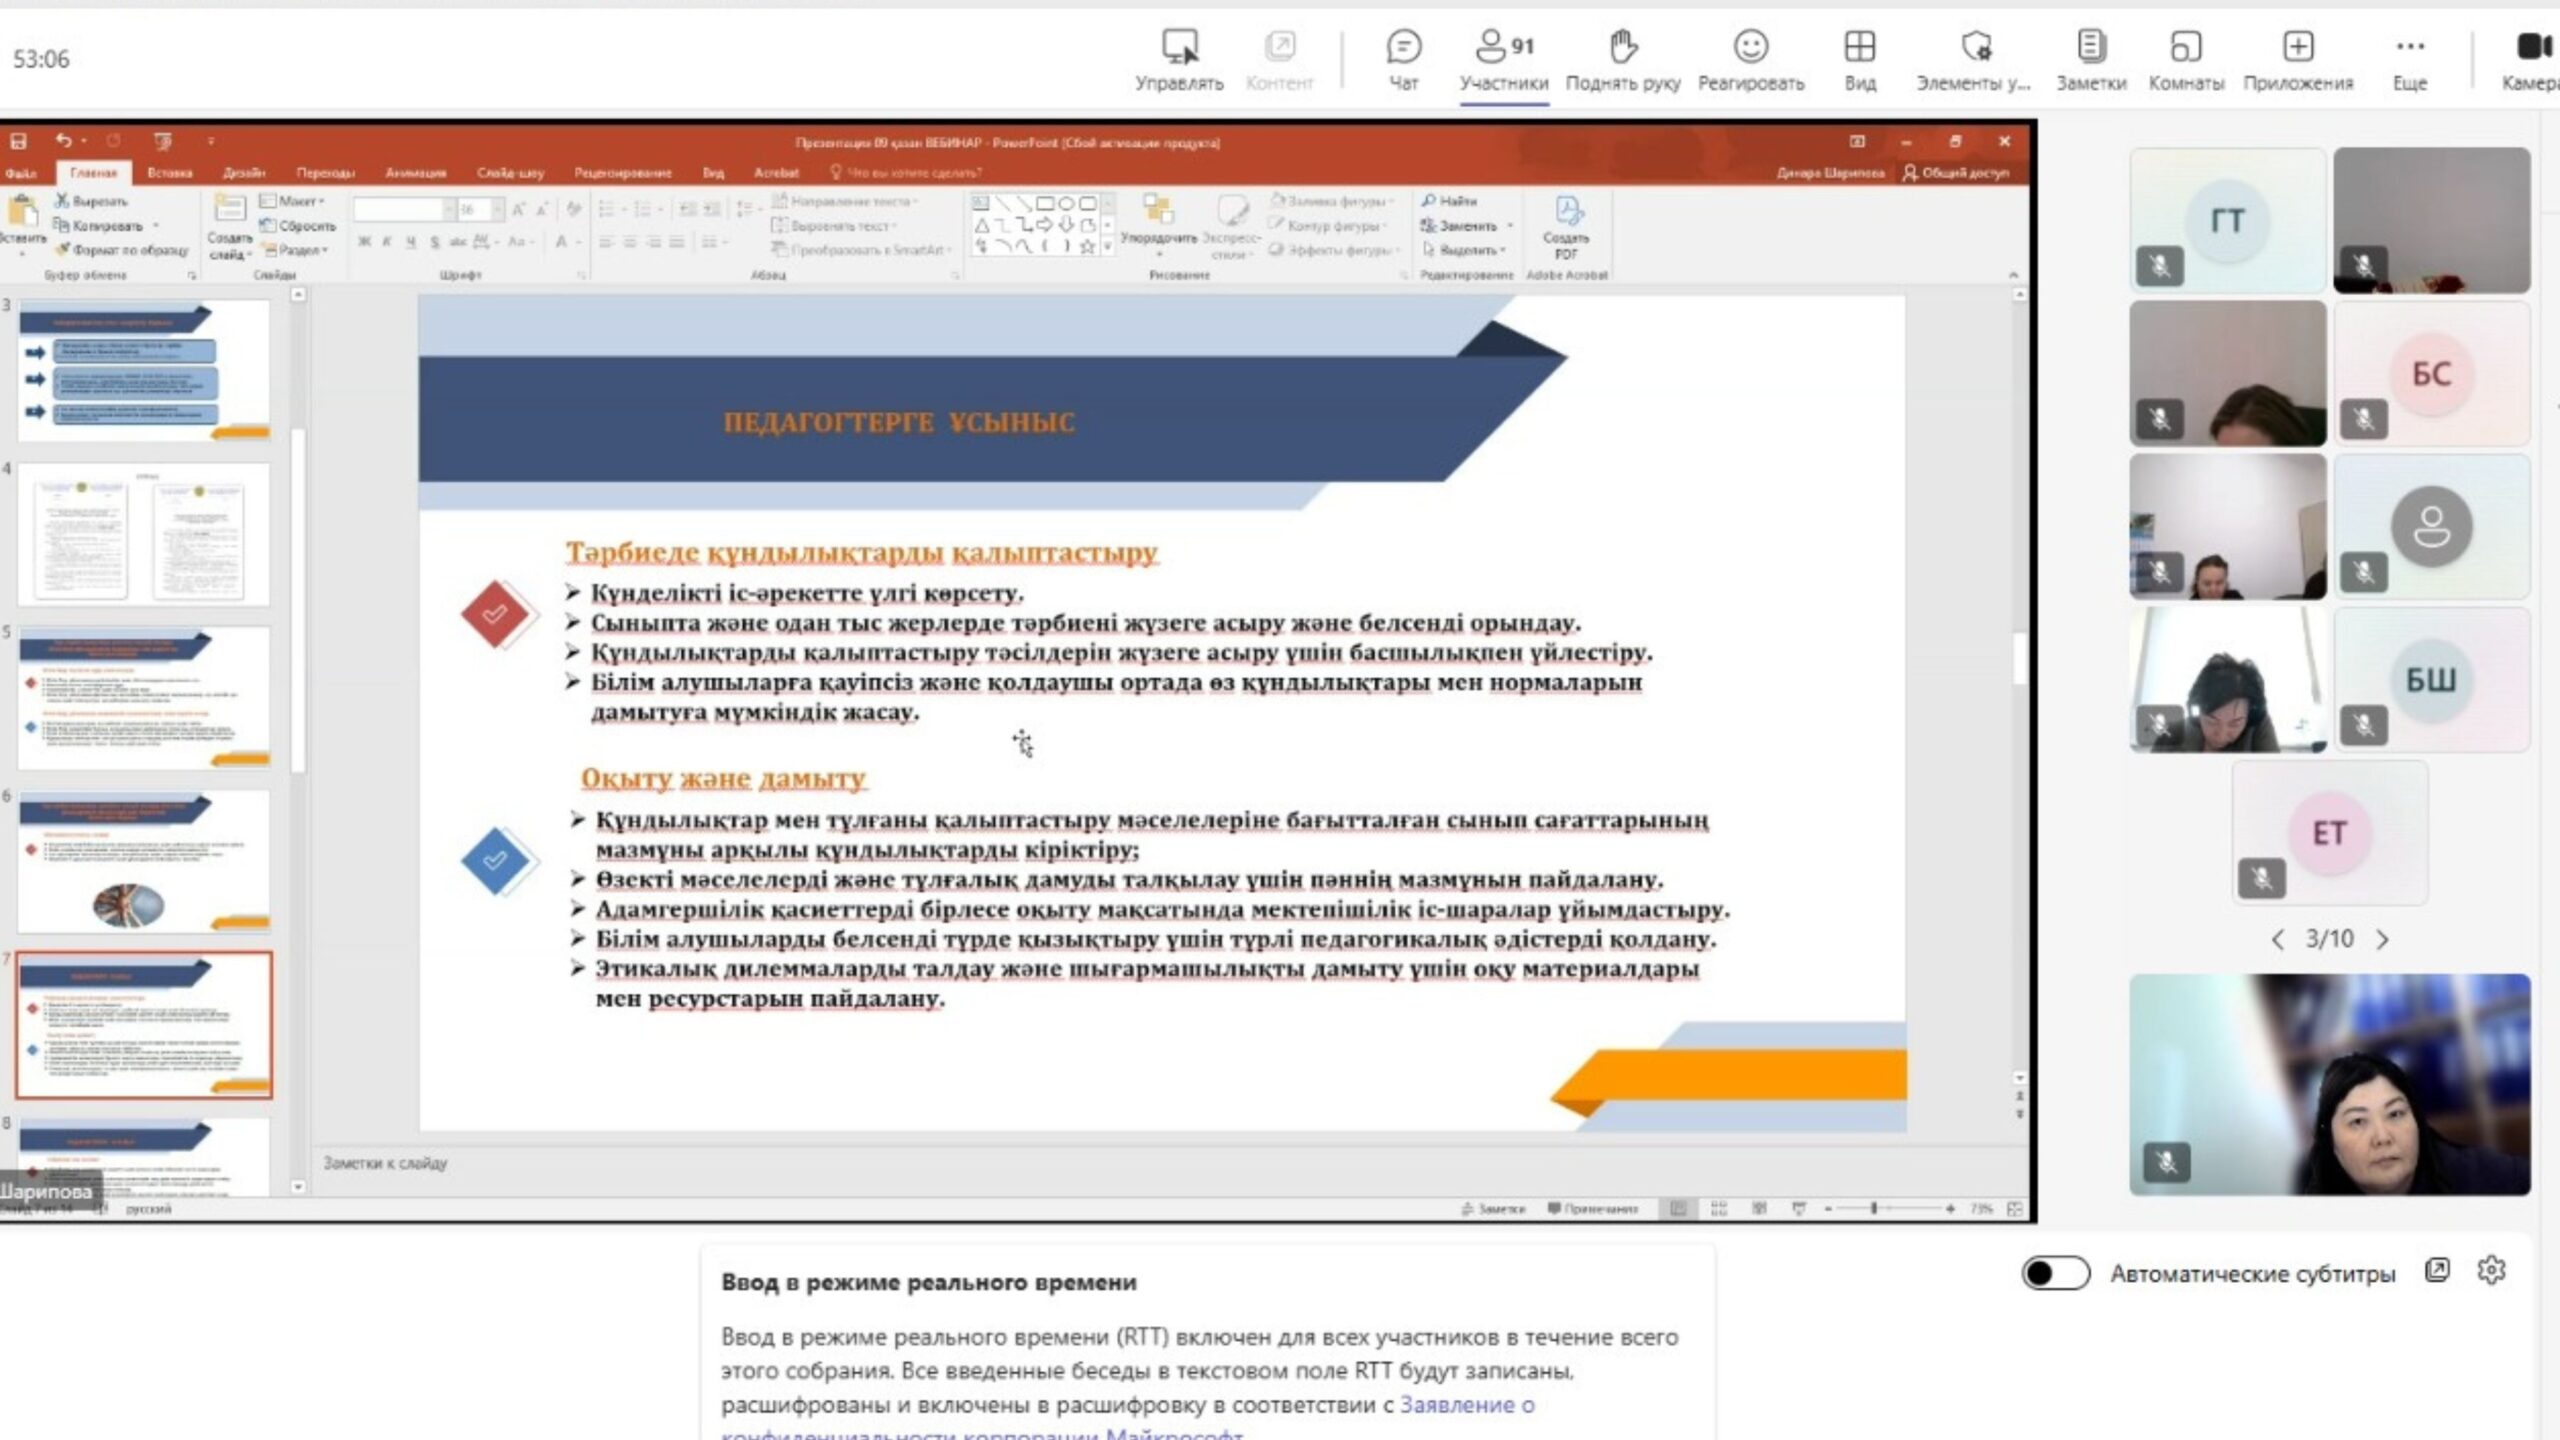Go to next participants page
Screen dimensions: 2560x1440
click(2383, 939)
